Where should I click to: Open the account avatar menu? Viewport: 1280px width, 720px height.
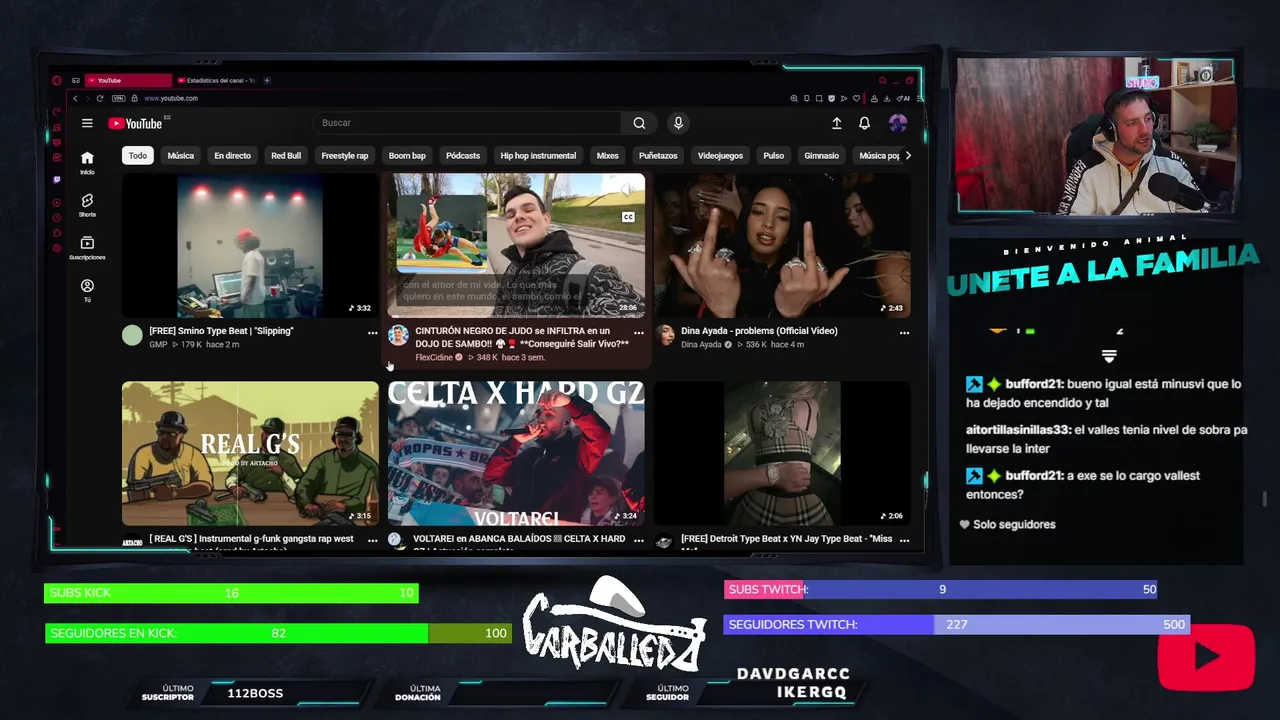[898, 123]
